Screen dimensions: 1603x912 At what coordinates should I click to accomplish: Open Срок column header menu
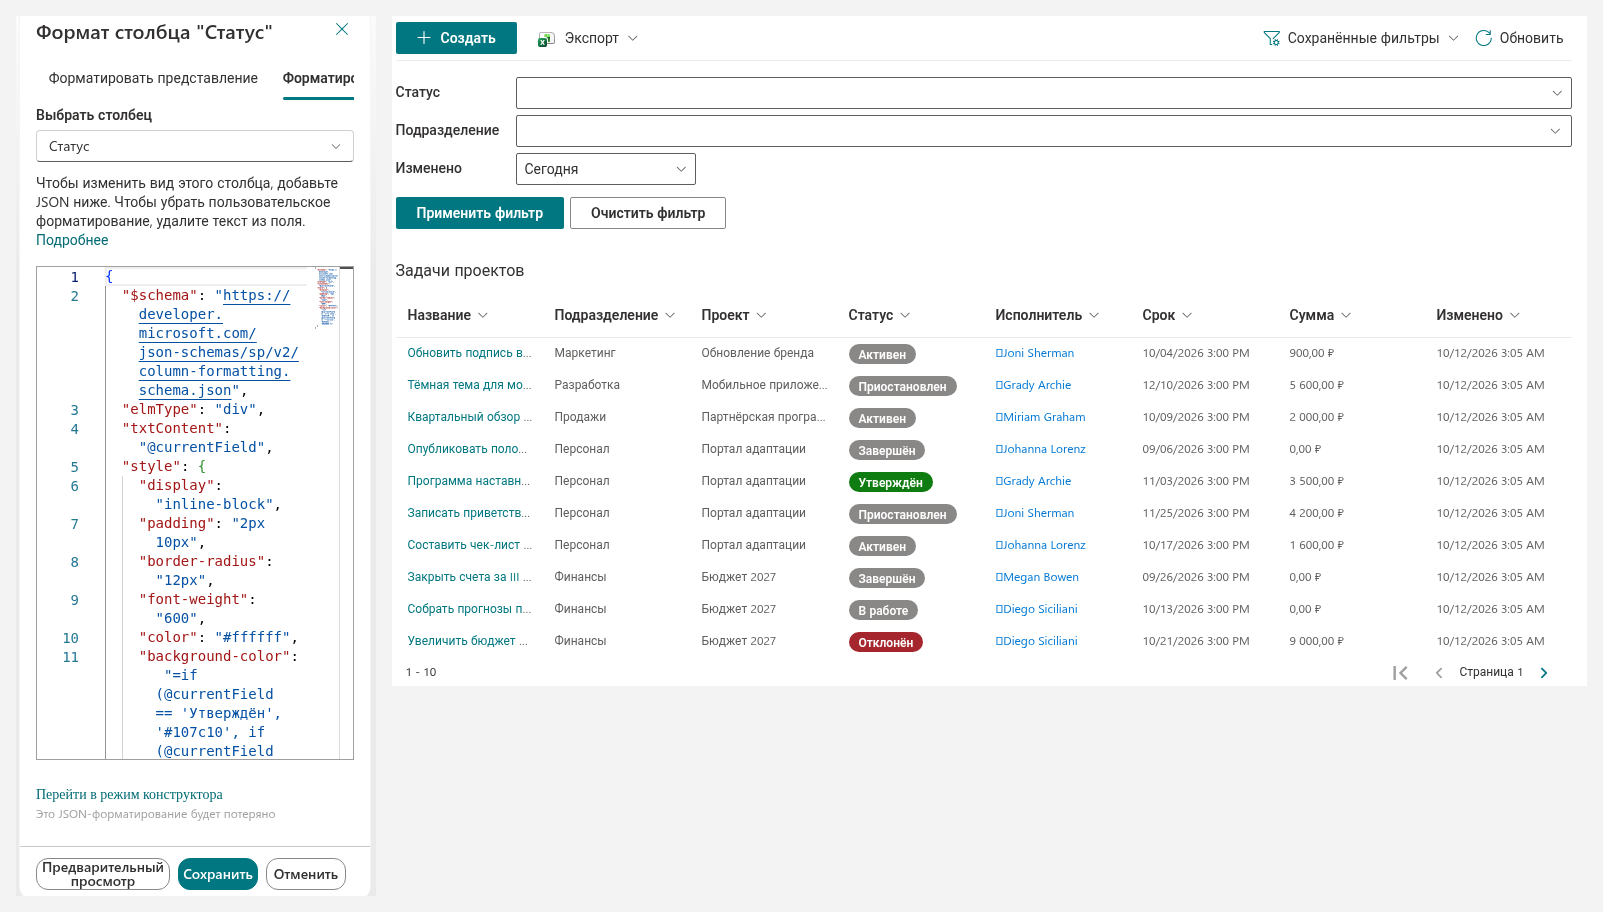(1167, 315)
